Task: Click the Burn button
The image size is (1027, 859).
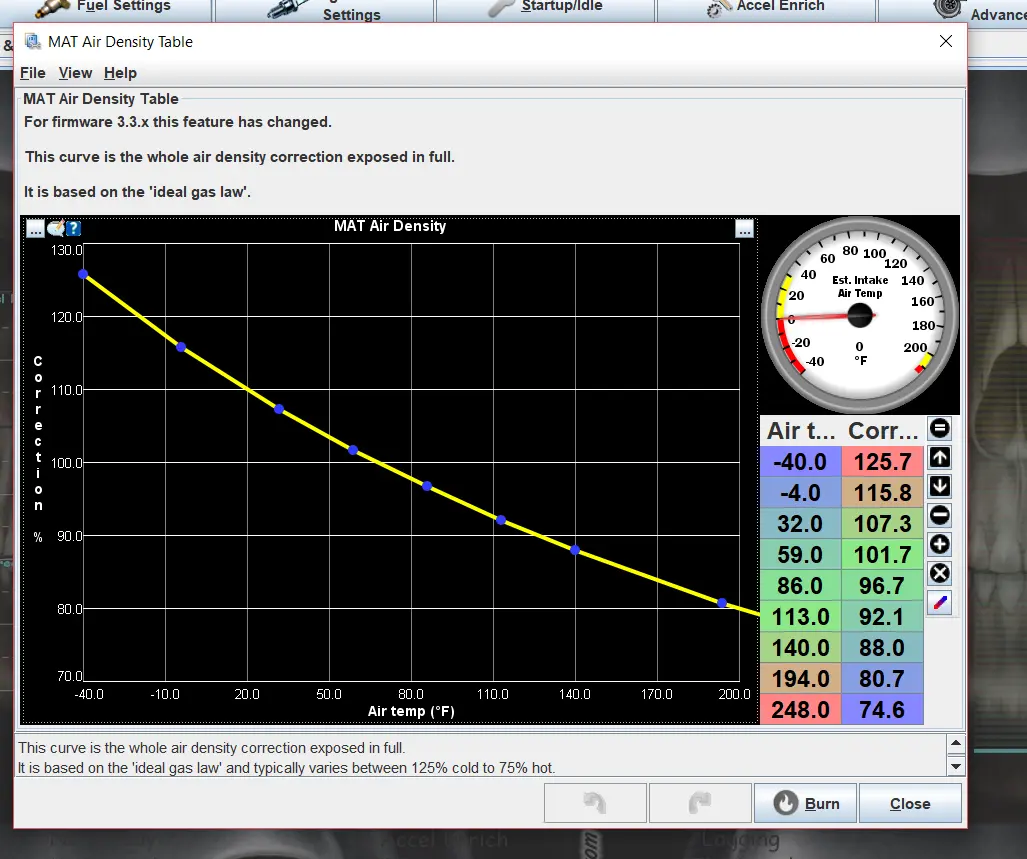Action: (806, 803)
